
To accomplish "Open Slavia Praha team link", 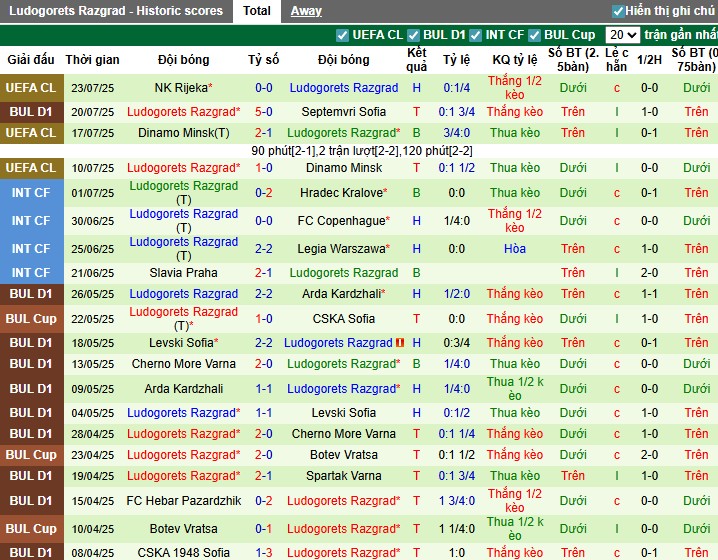I will (x=183, y=273).
